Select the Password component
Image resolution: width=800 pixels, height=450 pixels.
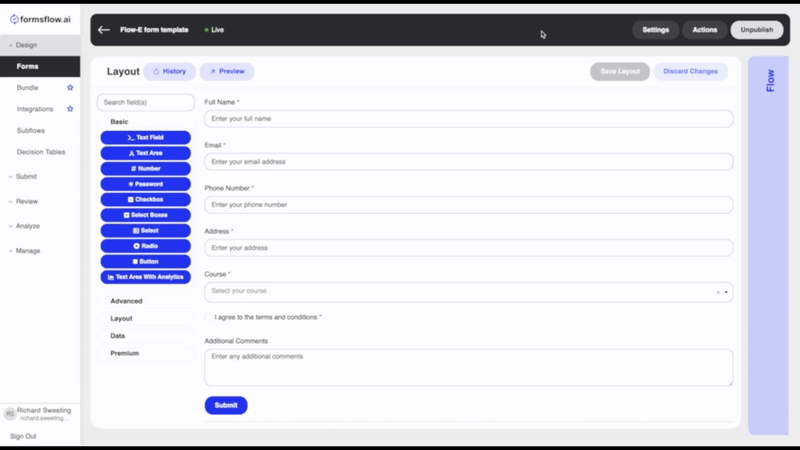(145, 184)
